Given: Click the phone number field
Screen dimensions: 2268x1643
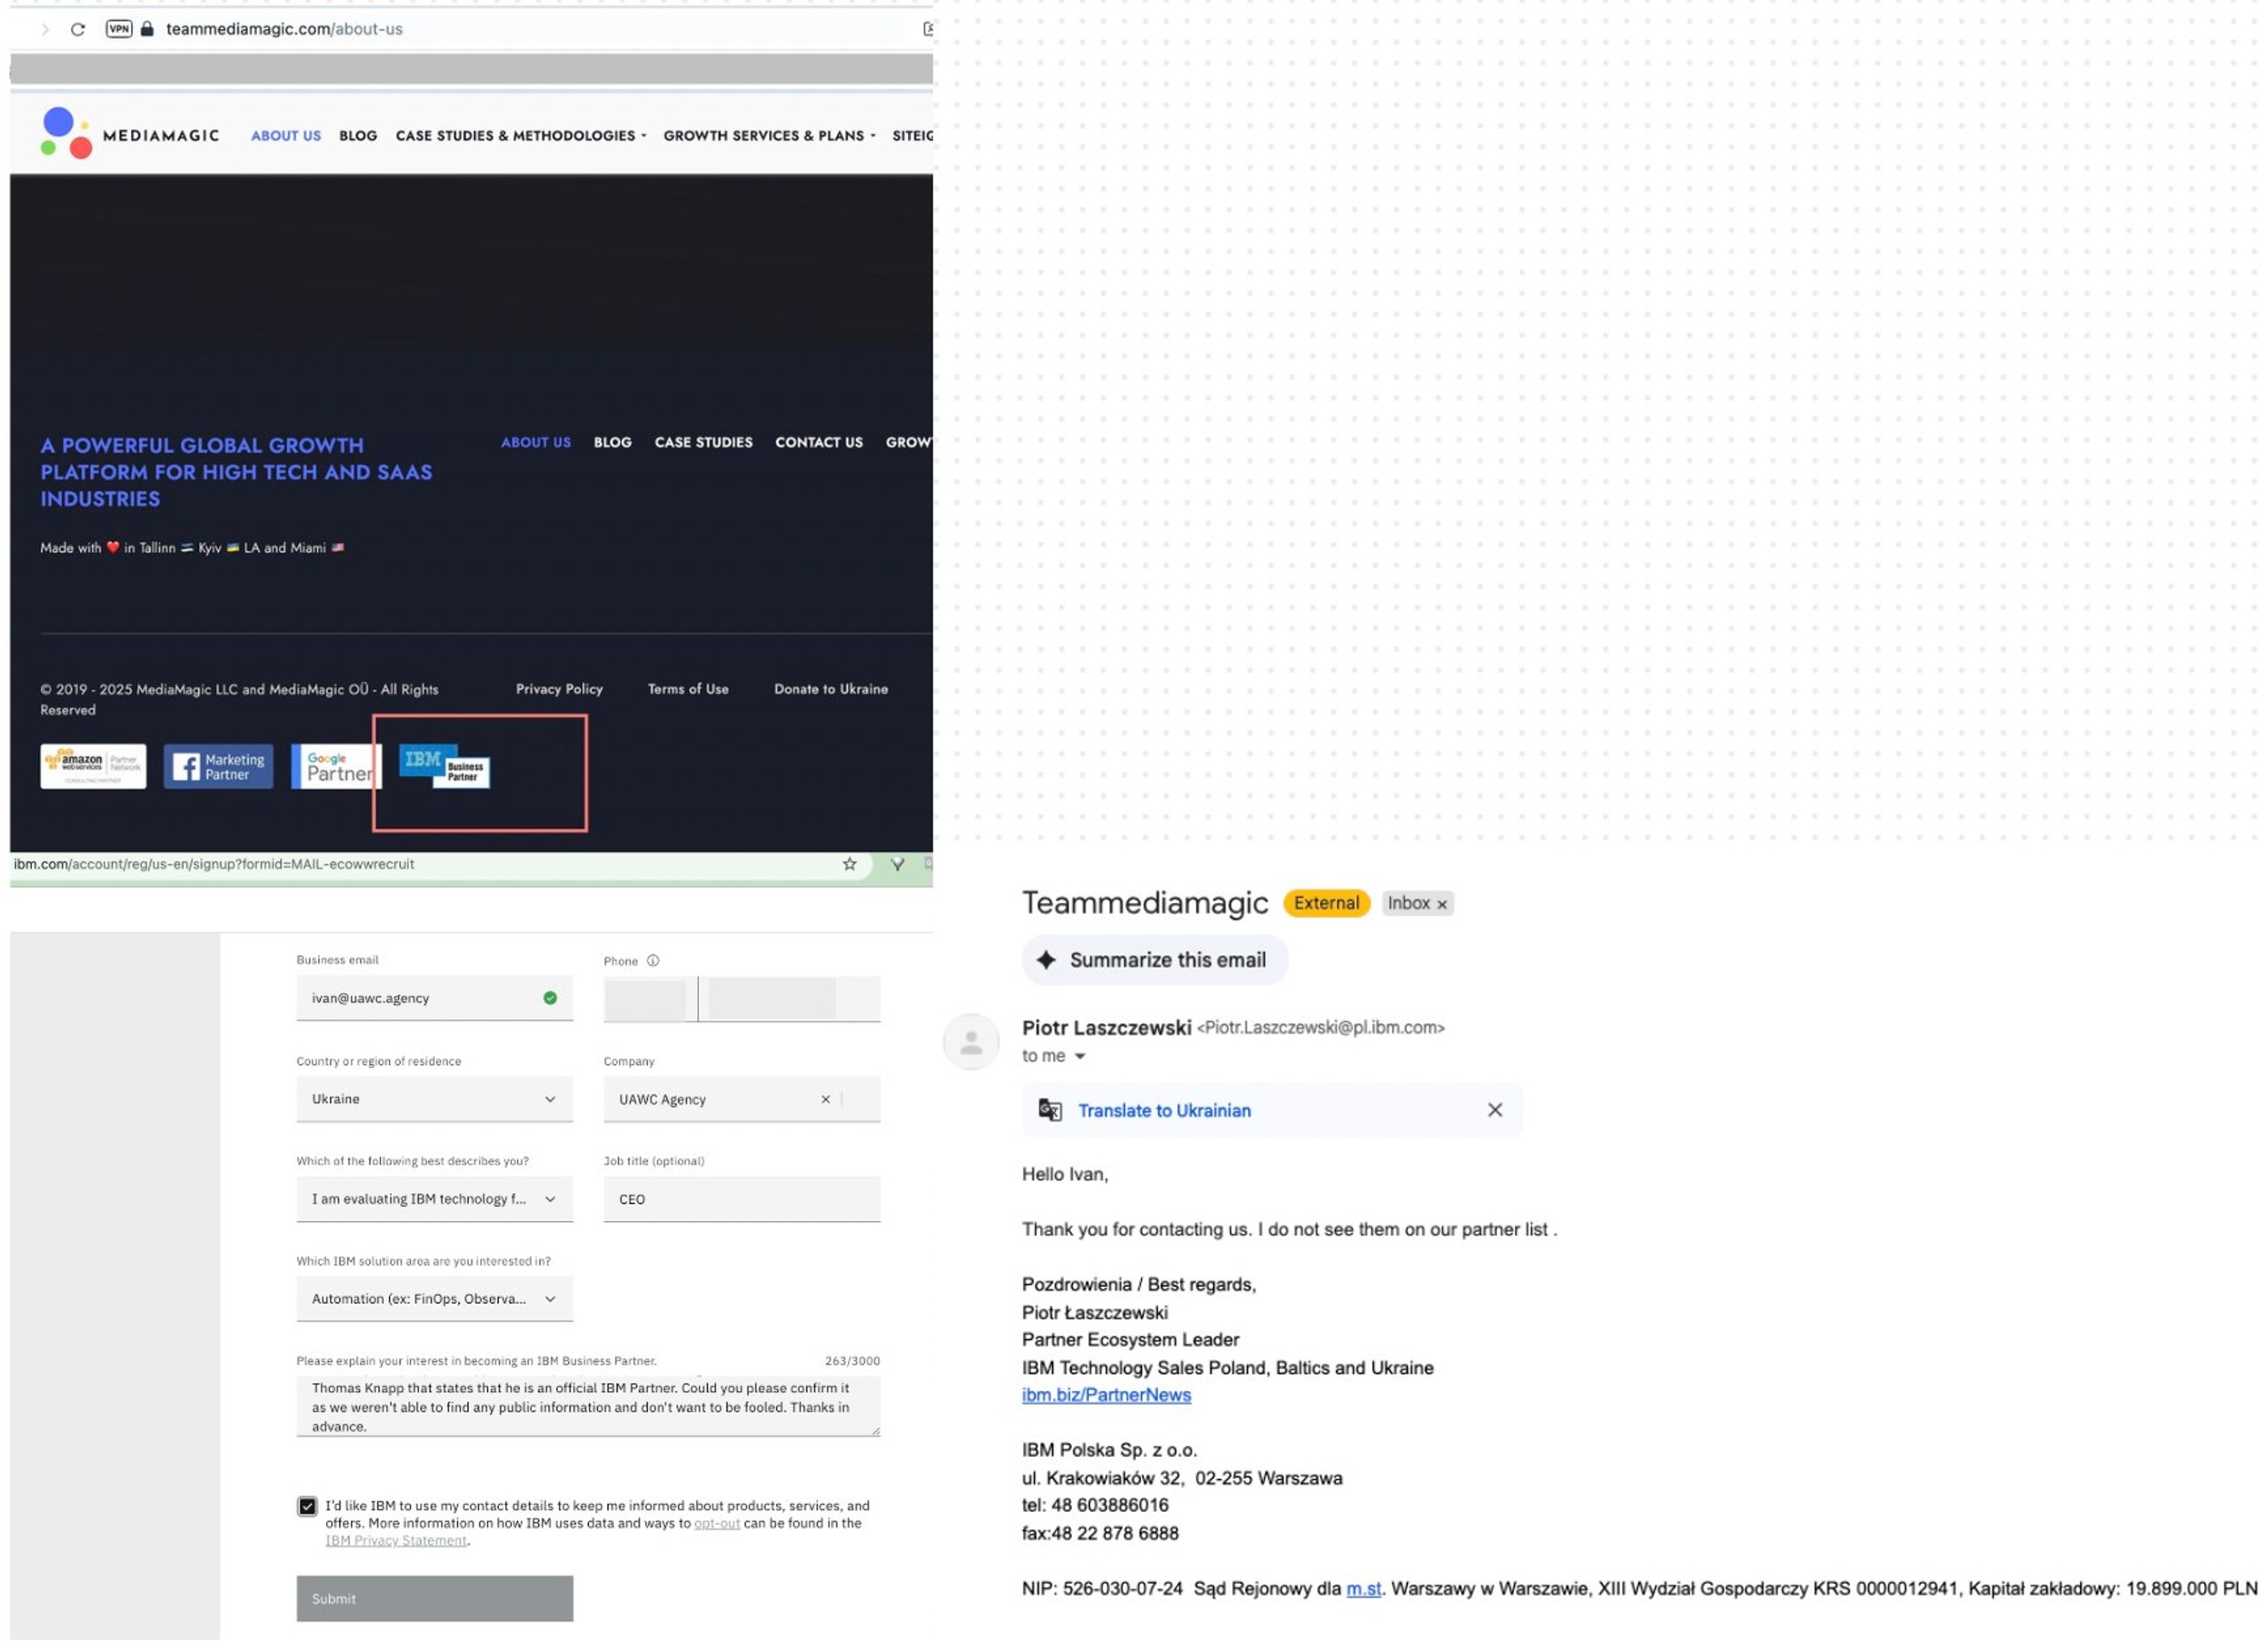Looking at the screenshot, I should [x=790, y=999].
